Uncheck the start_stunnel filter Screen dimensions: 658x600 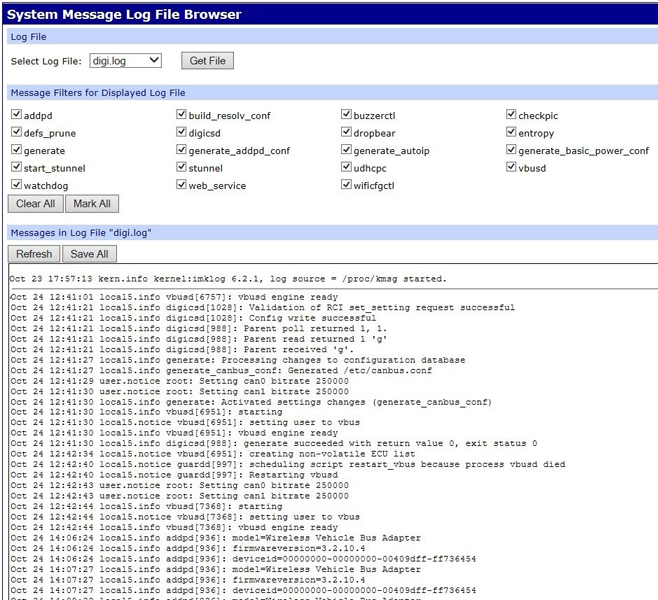pos(16,167)
